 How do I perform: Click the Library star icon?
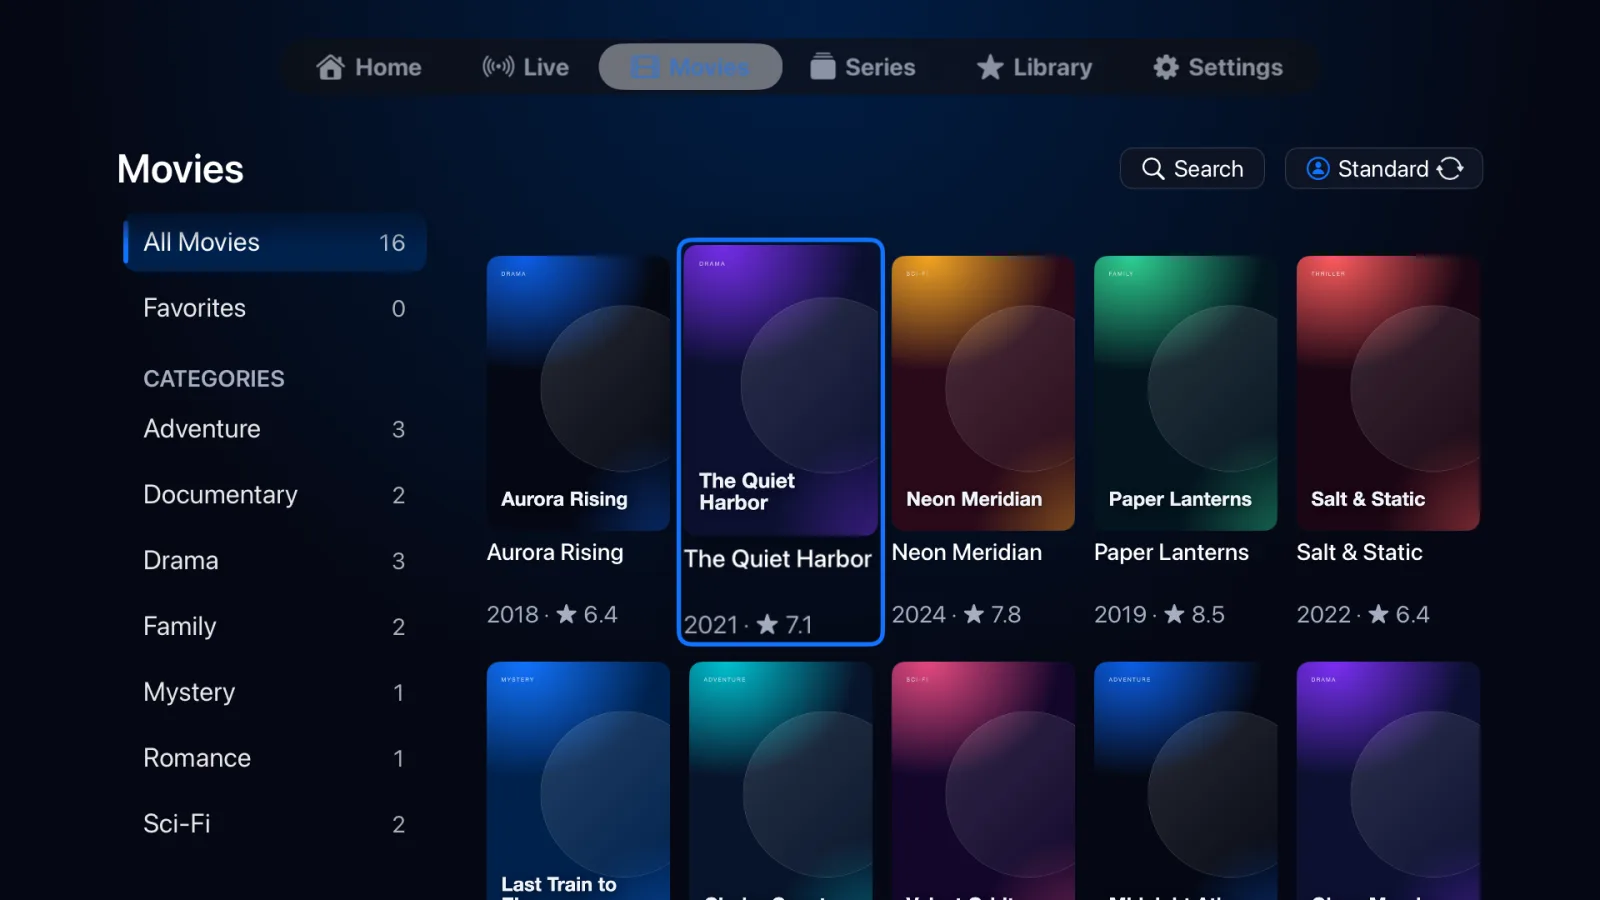990,67
